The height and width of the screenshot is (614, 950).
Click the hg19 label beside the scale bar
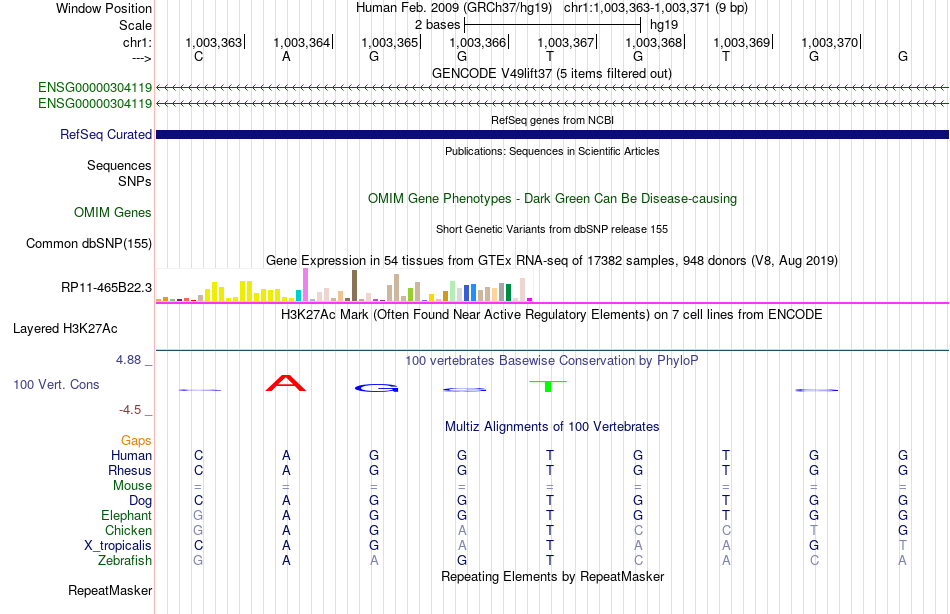(664, 25)
